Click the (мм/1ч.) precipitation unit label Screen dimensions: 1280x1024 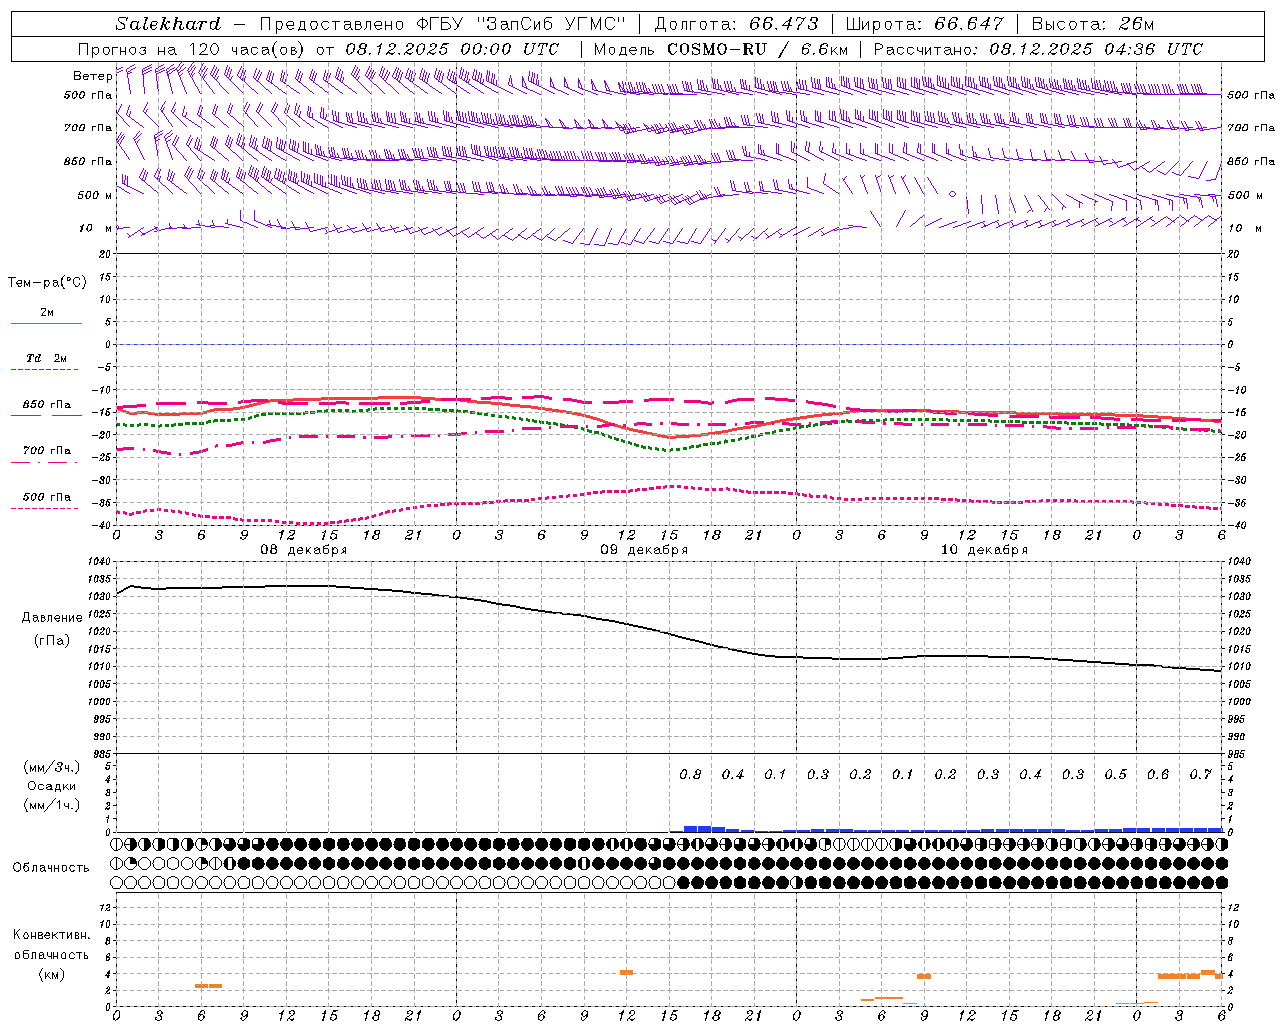[x=51, y=805]
